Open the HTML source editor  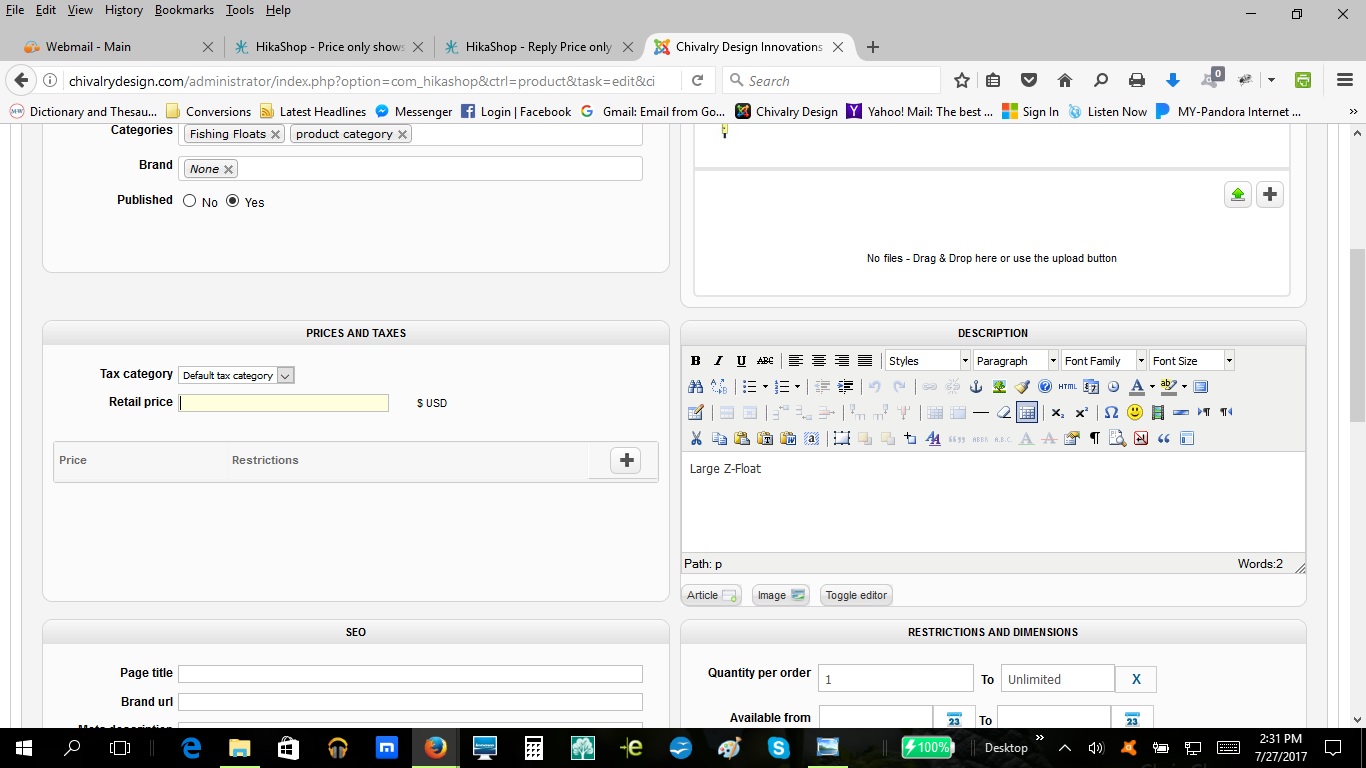[x=1068, y=387]
